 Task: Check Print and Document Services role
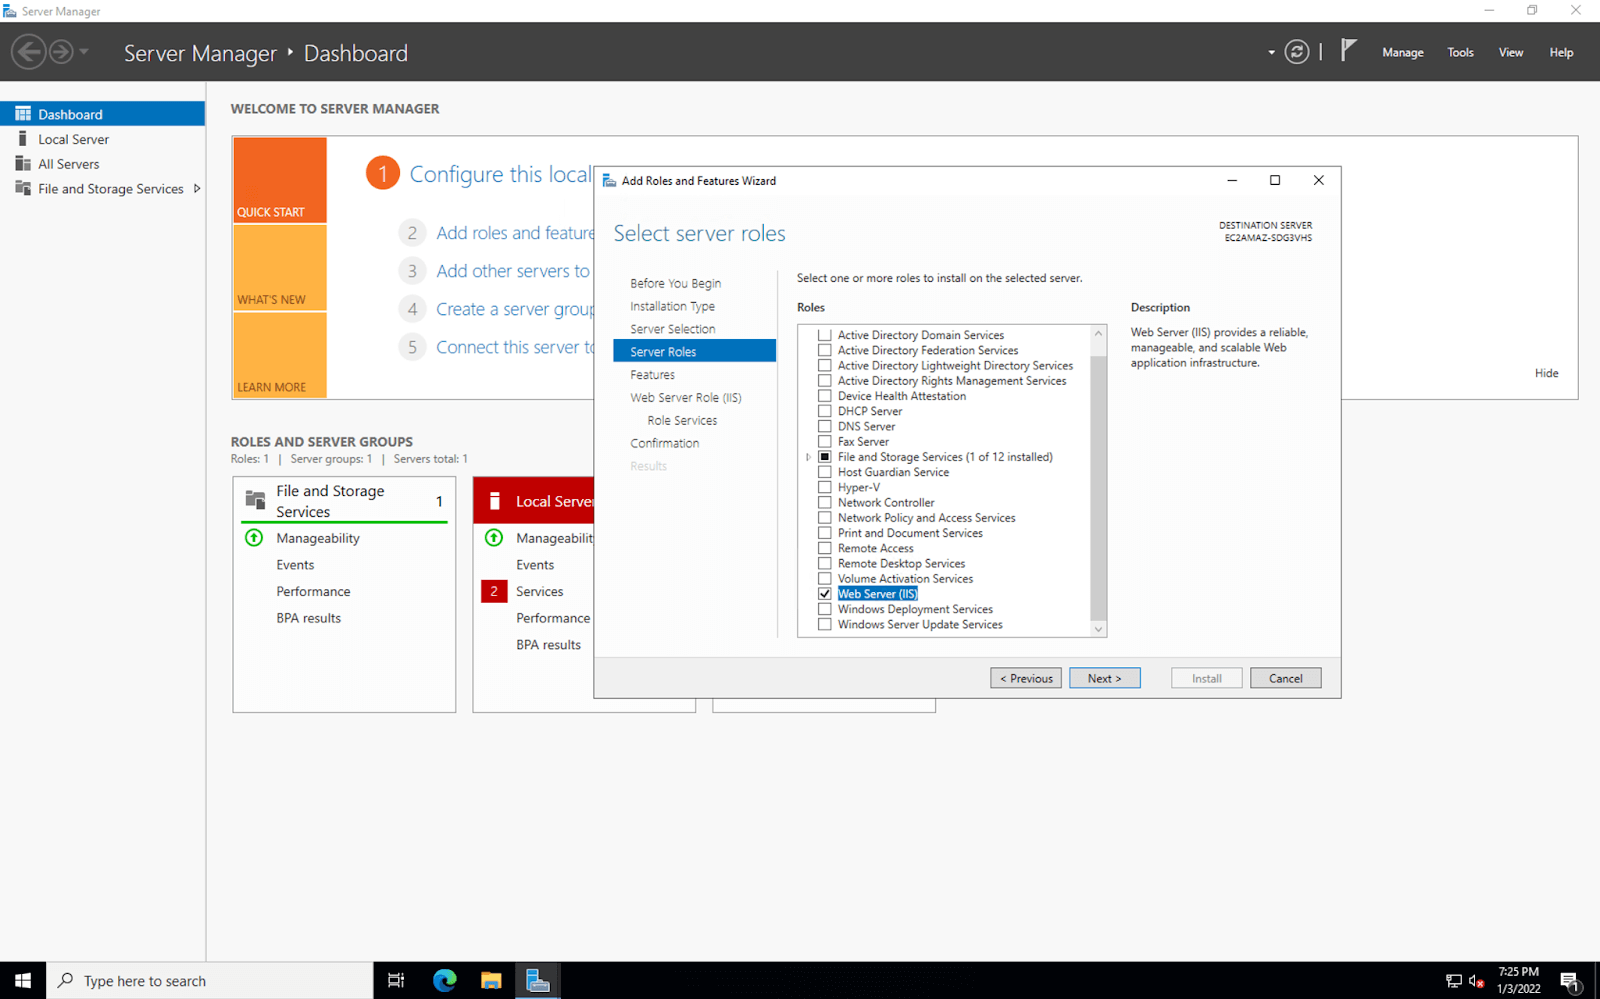pyautogui.click(x=825, y=533)
